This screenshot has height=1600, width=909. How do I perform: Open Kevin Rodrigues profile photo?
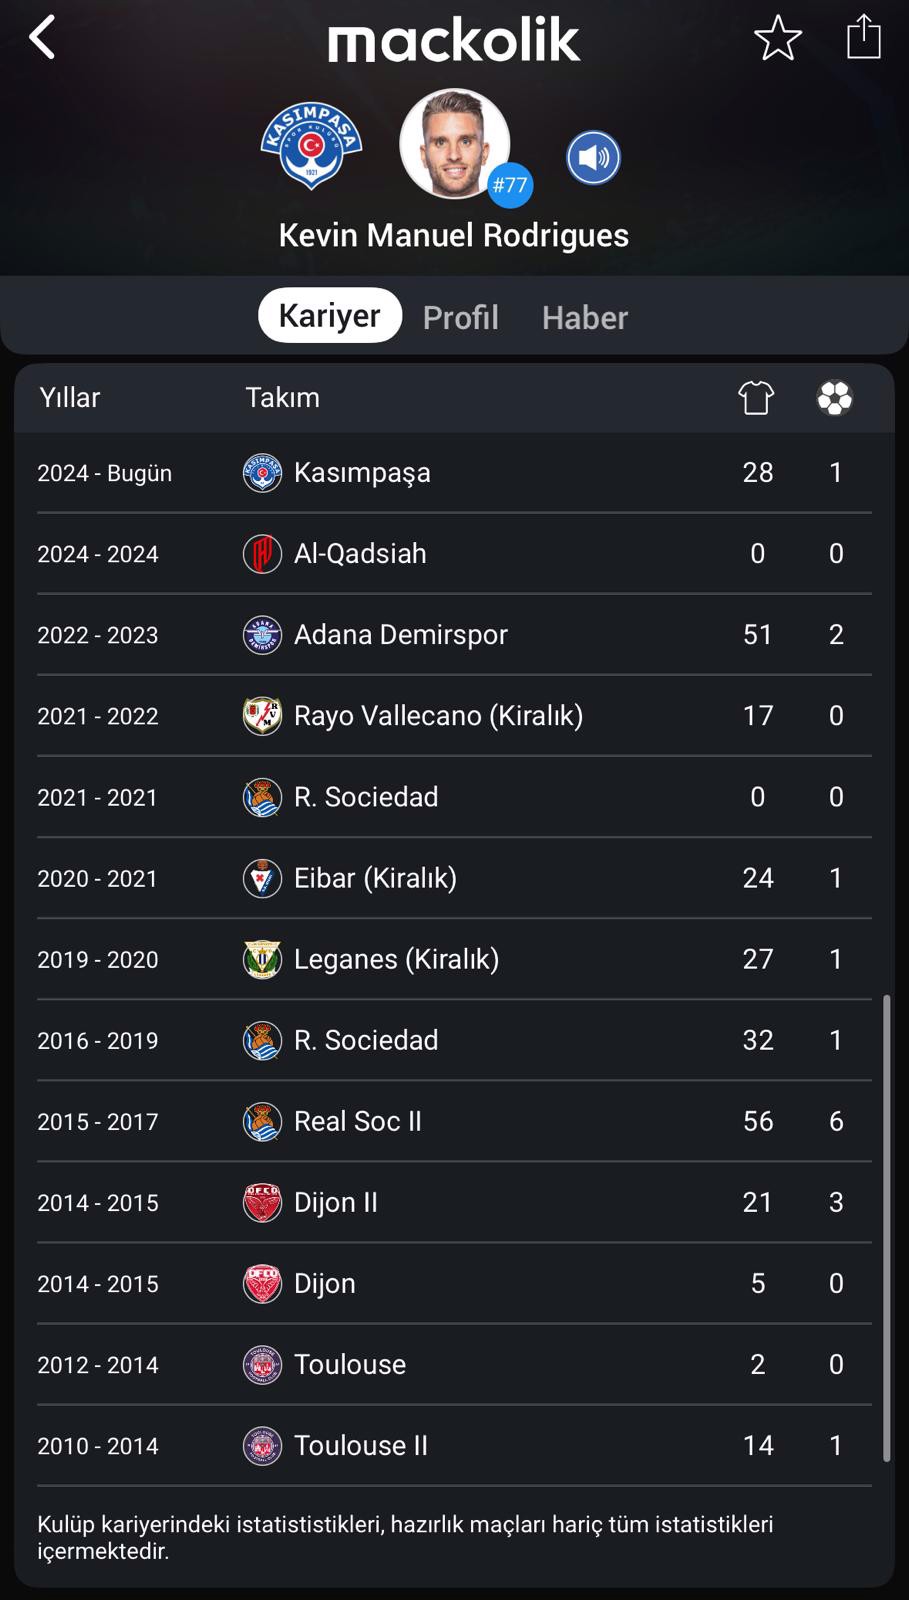[x=455, y=144]
